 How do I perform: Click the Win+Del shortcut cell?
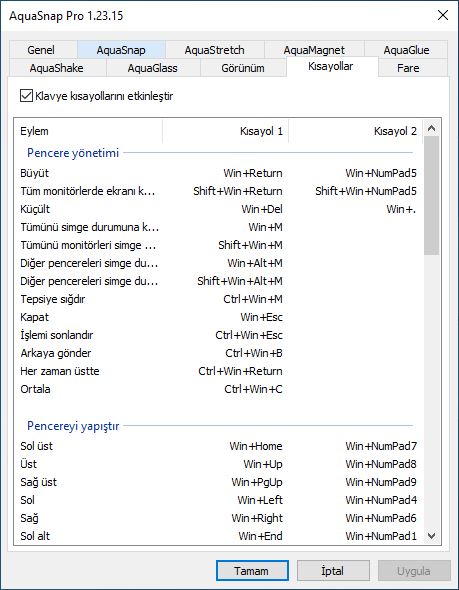point(262,209)
